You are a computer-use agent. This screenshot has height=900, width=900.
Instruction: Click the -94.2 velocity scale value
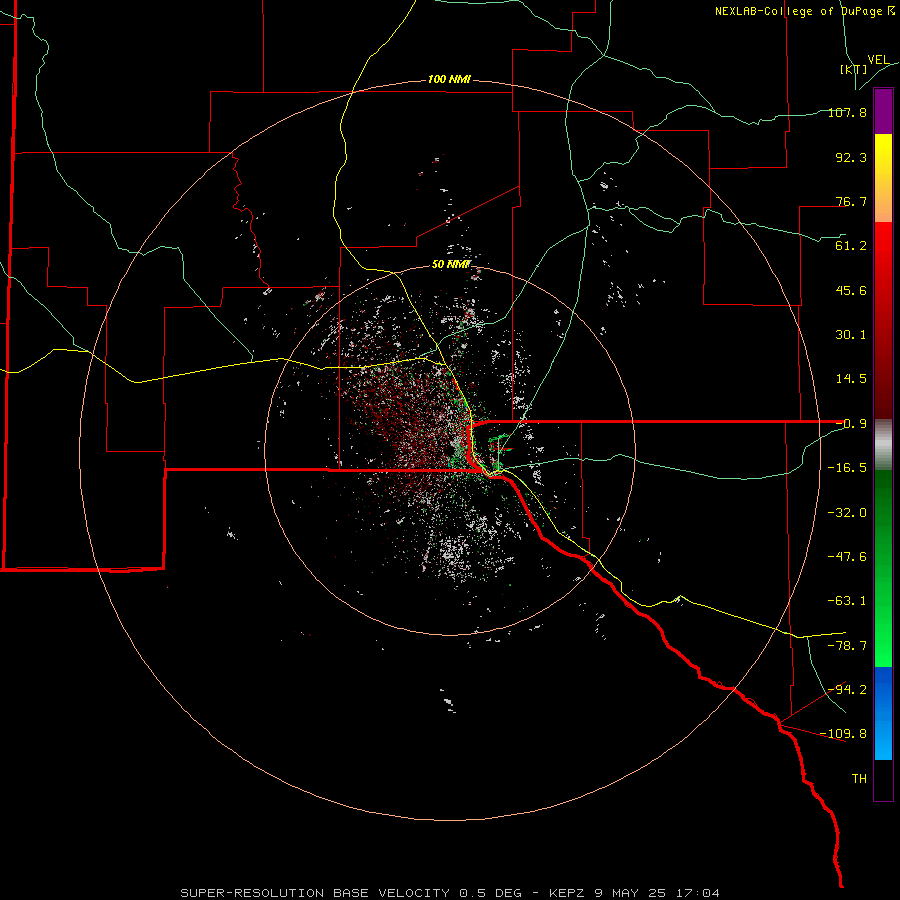(x=847, y=689)
